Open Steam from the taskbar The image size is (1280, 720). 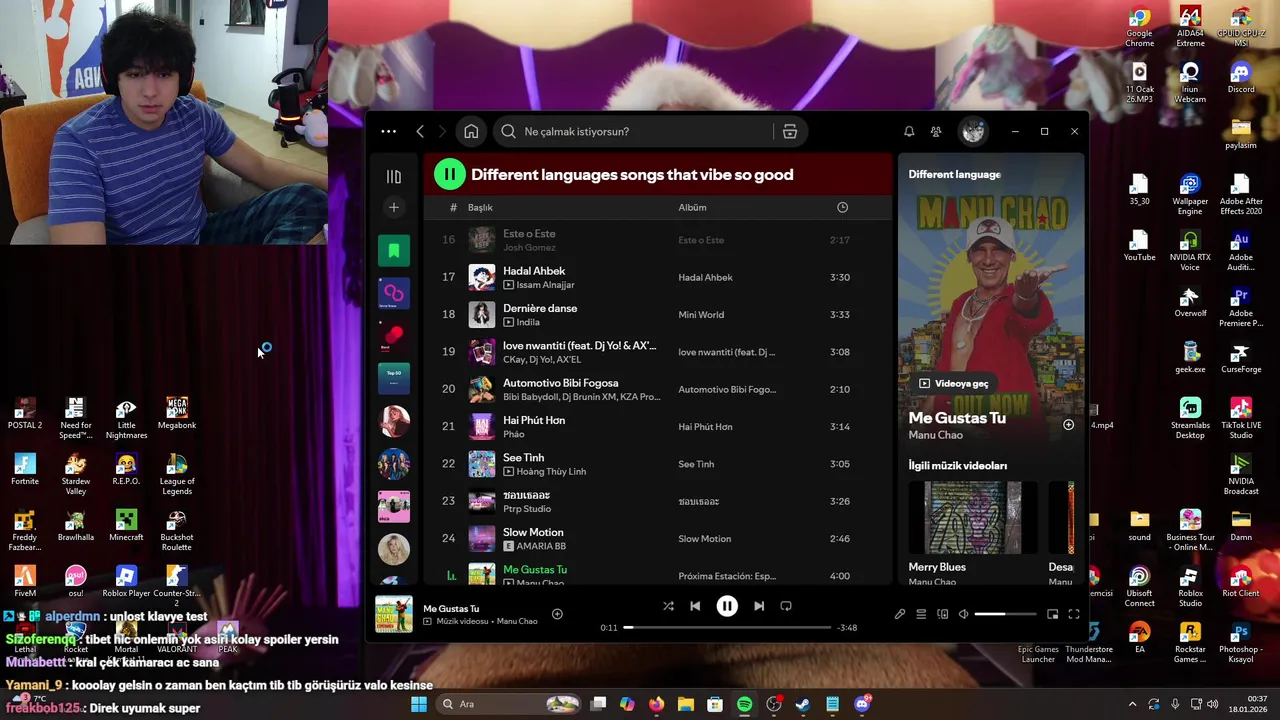[x=802, y=704]
